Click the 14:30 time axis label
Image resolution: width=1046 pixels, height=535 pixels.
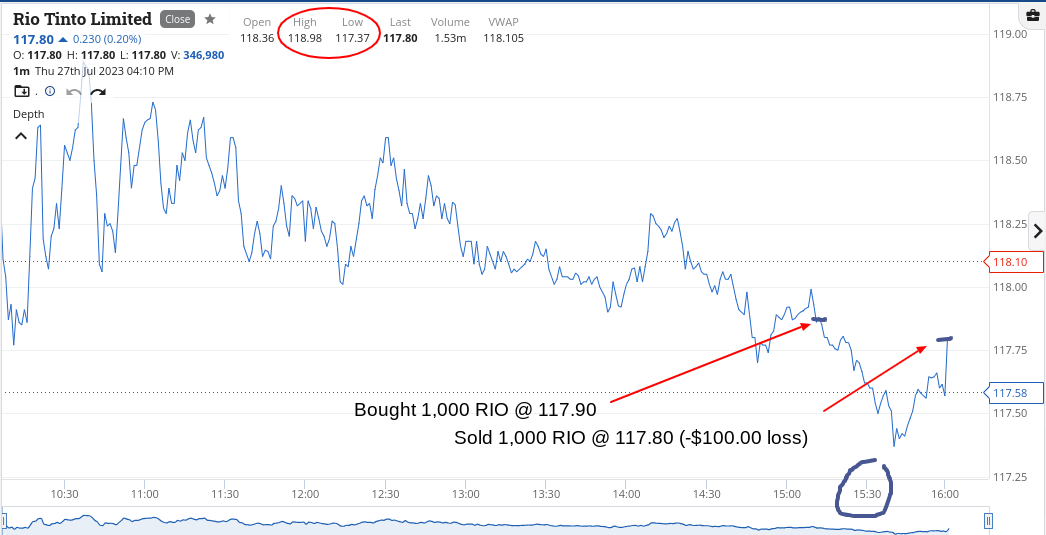[705, 494]
